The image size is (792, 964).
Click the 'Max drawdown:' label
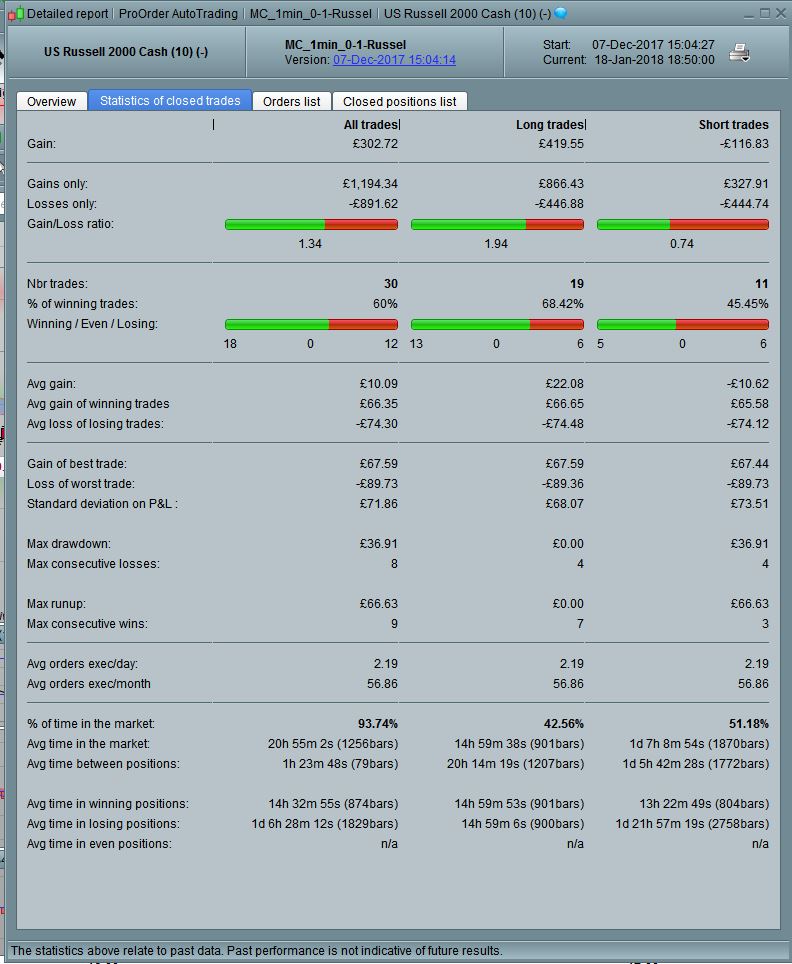pos(69,544)
